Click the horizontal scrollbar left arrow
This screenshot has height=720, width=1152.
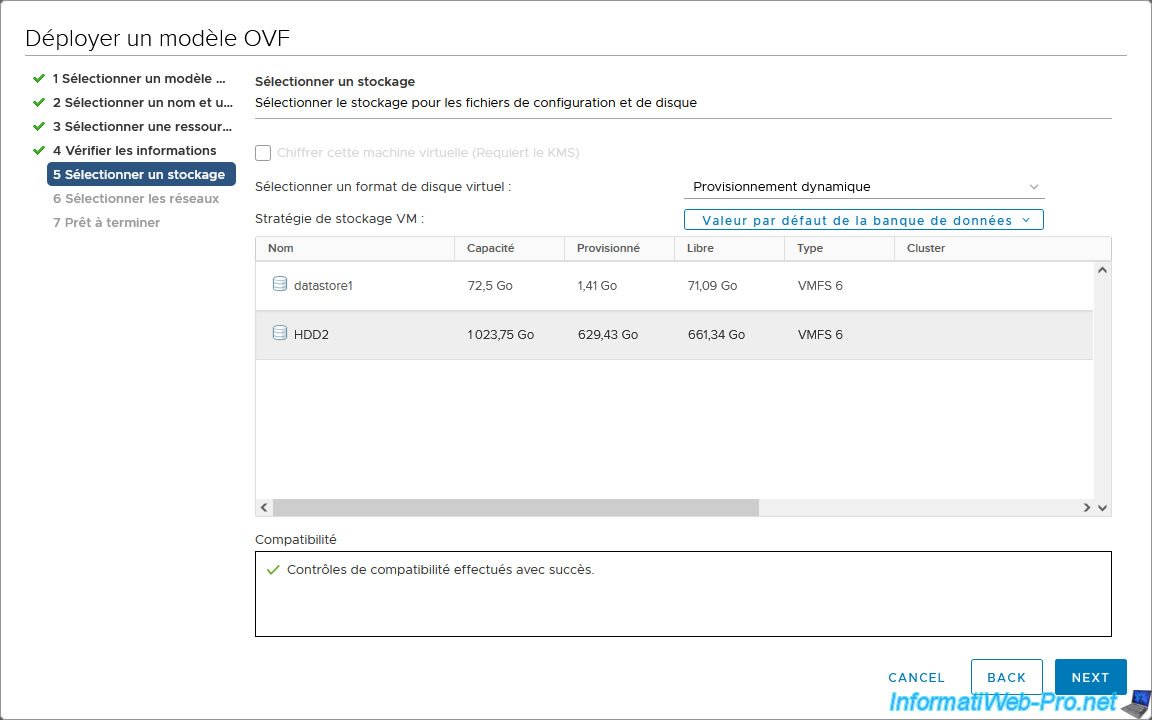pyautogui.click(x=264, y=508)
